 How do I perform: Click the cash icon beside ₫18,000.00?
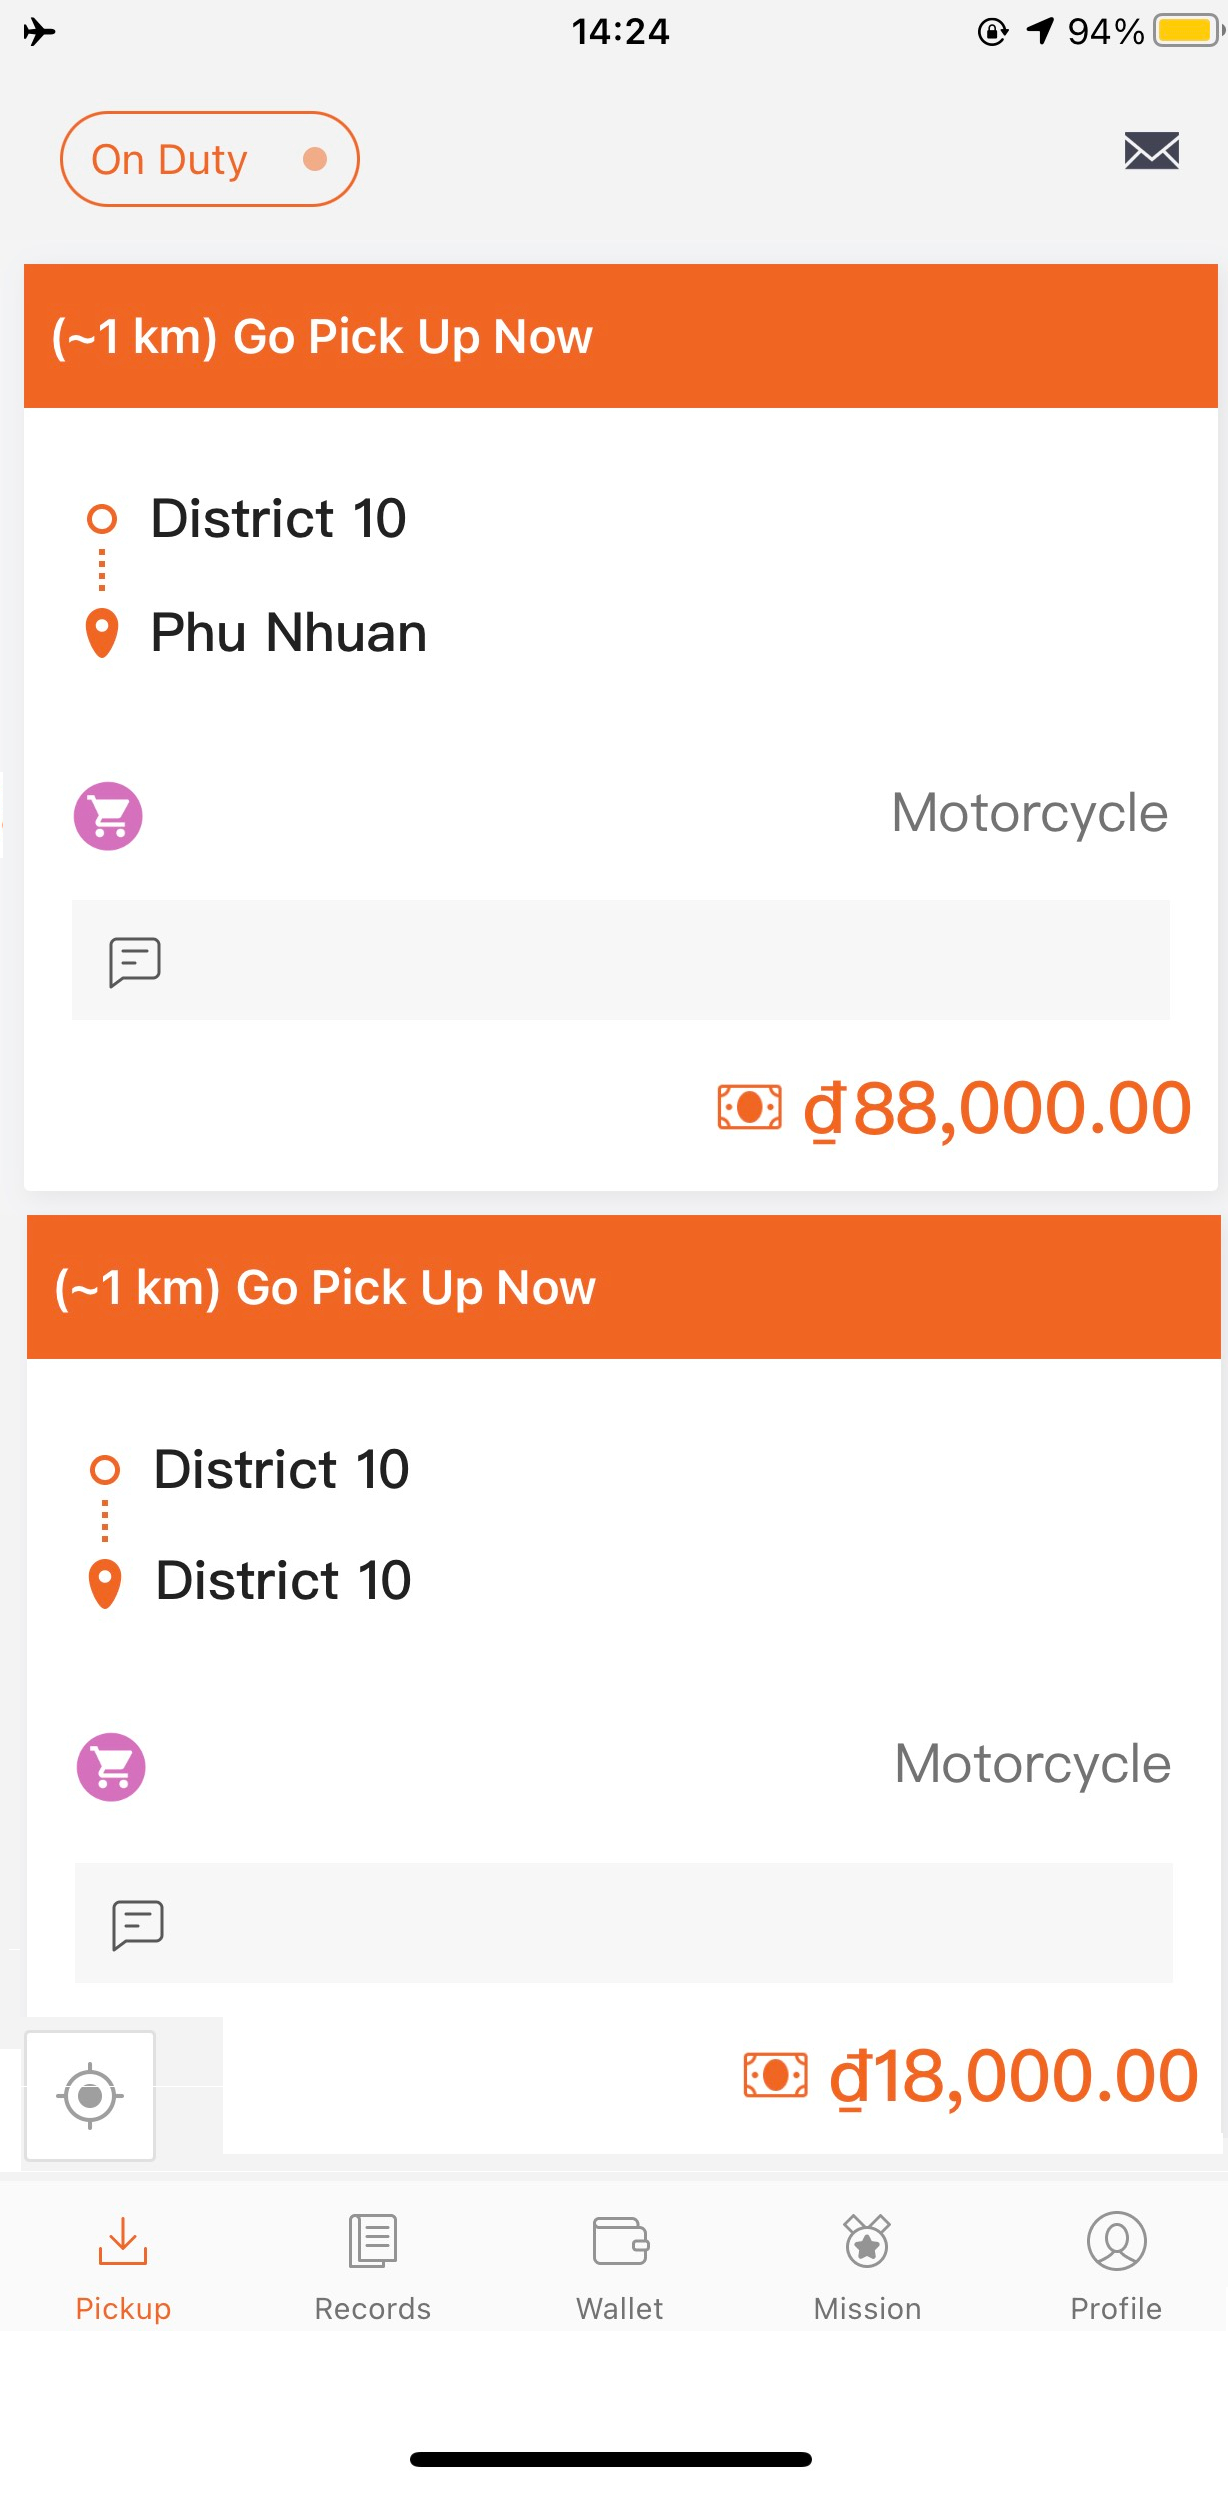[775, 2075]
